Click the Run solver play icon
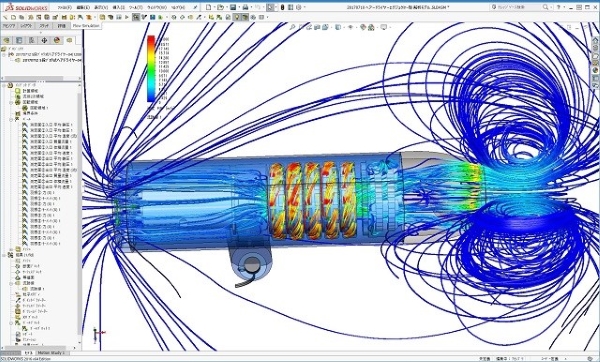This screenshot has width=600, height=362. pos(127,17)
